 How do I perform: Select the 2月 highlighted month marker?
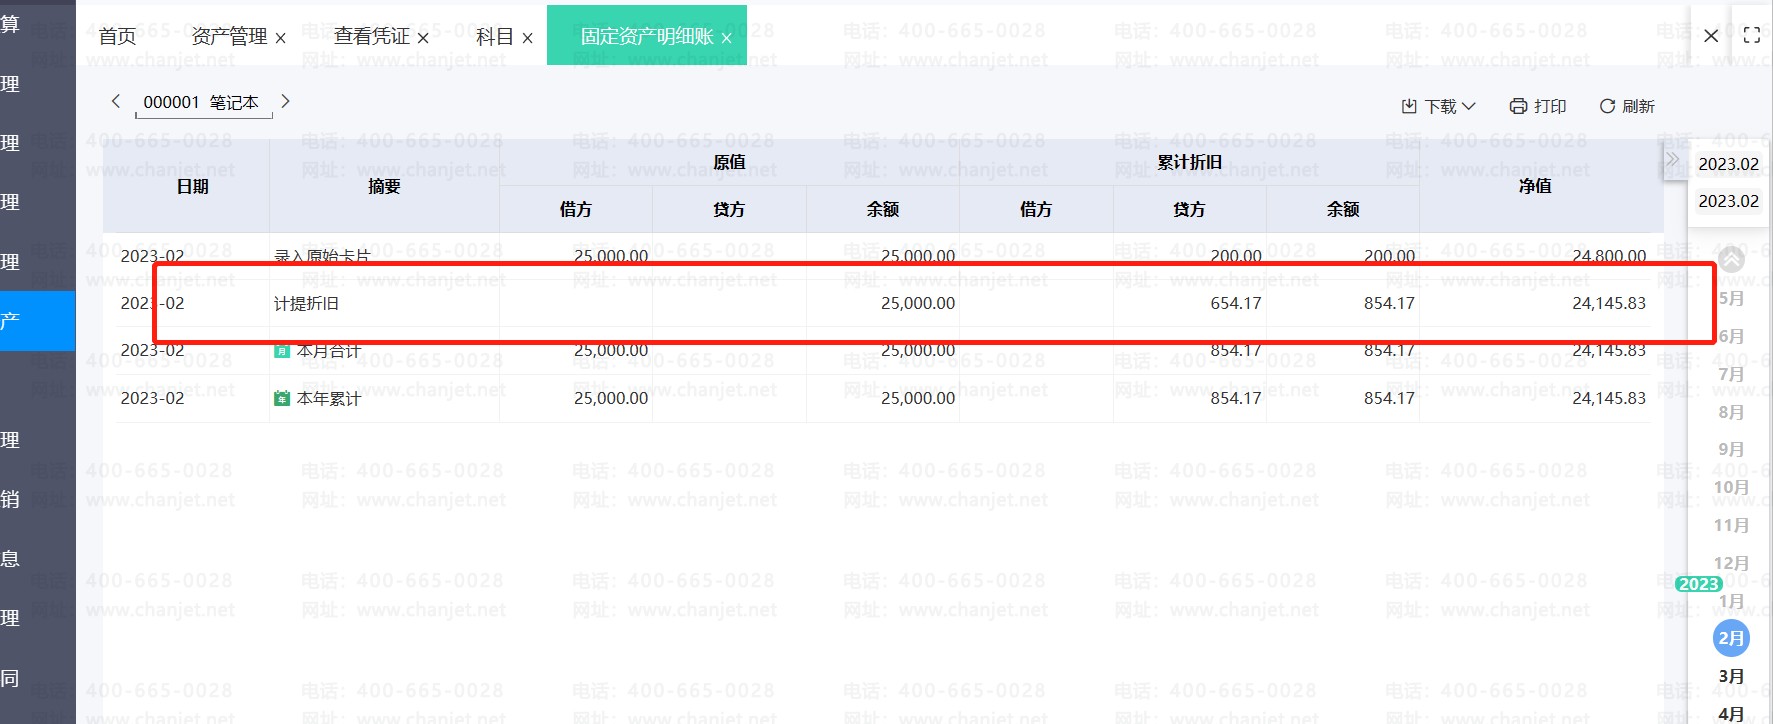1731,638
